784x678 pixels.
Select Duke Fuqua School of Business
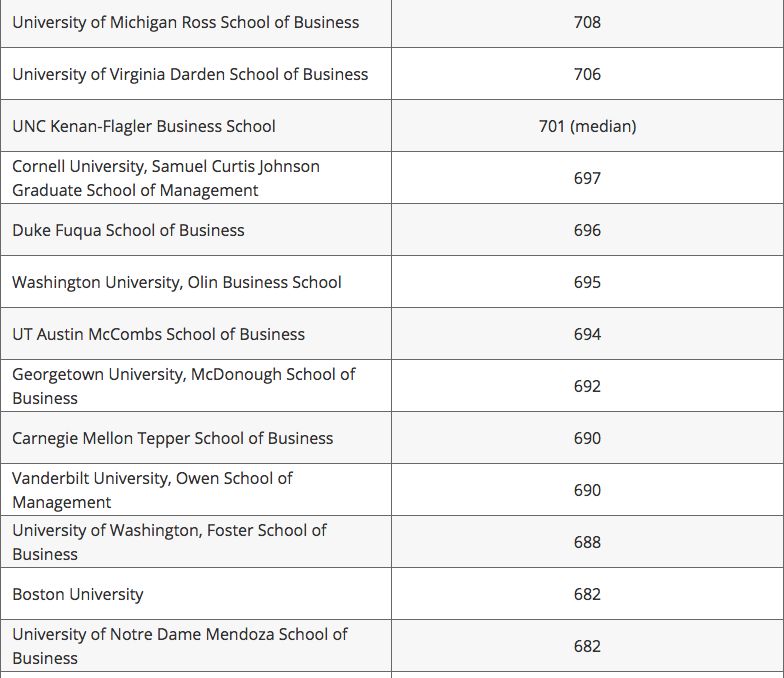tap(128, 230)
